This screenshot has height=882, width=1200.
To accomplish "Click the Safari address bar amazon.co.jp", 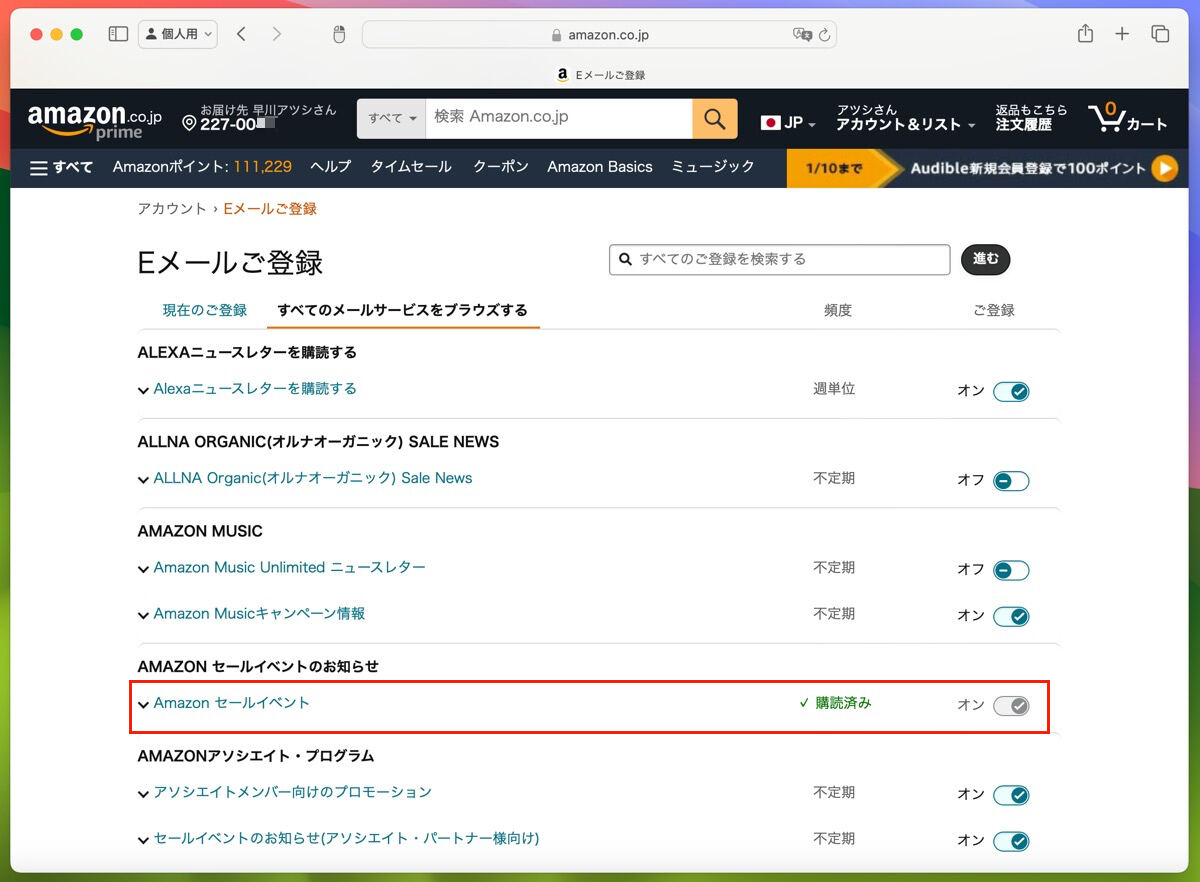I will (x=599, y=35).
